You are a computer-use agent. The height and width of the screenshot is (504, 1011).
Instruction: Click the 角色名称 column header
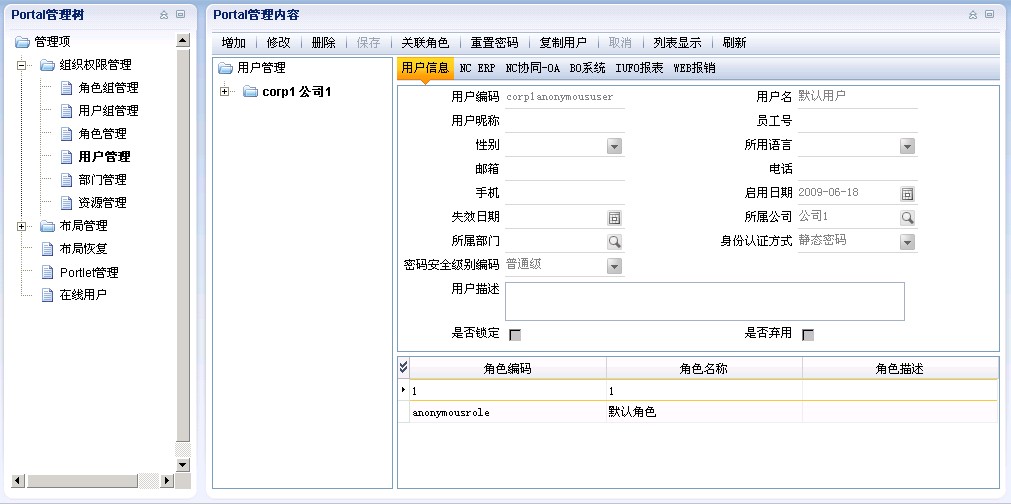pyautogui.click(x=704, y=369)
